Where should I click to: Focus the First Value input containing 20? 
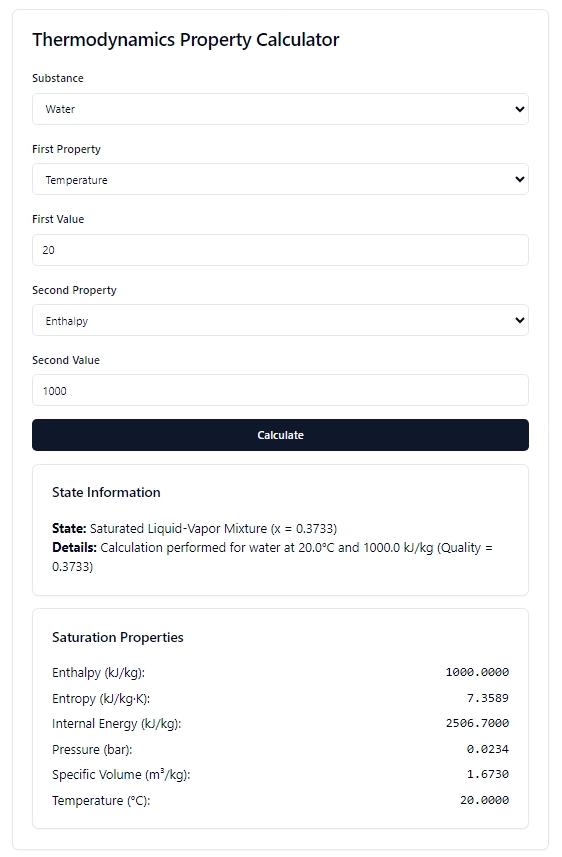tap(280, 250)
